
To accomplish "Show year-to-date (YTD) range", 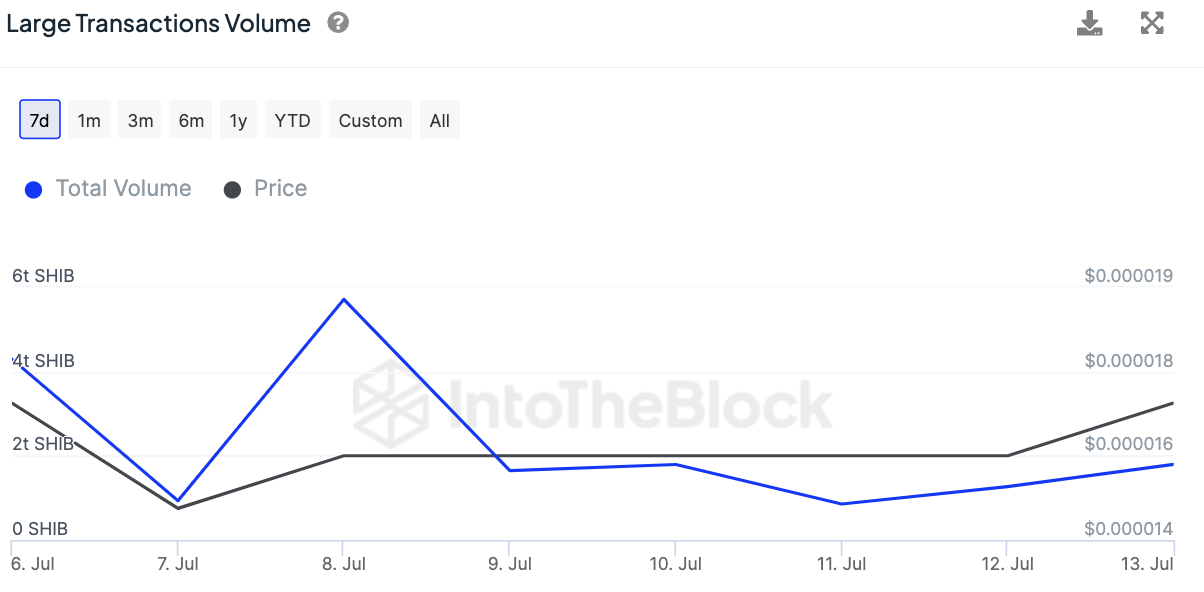I will pyautogui.click(x=292, y=120).
